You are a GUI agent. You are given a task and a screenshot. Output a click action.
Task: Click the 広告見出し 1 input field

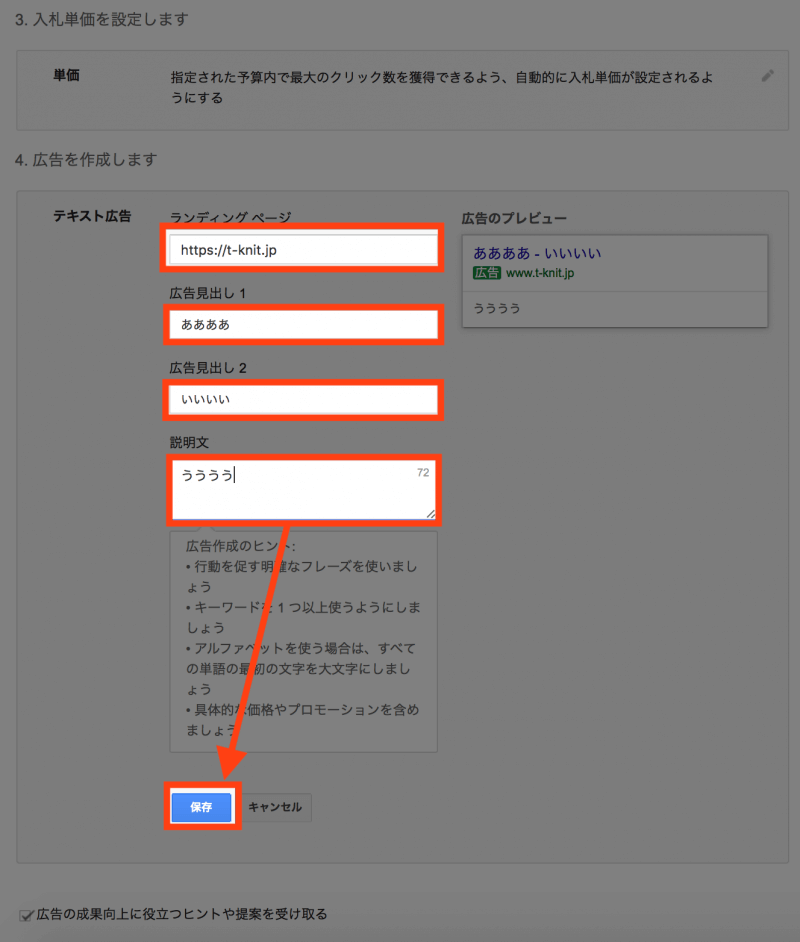(303, 324)
